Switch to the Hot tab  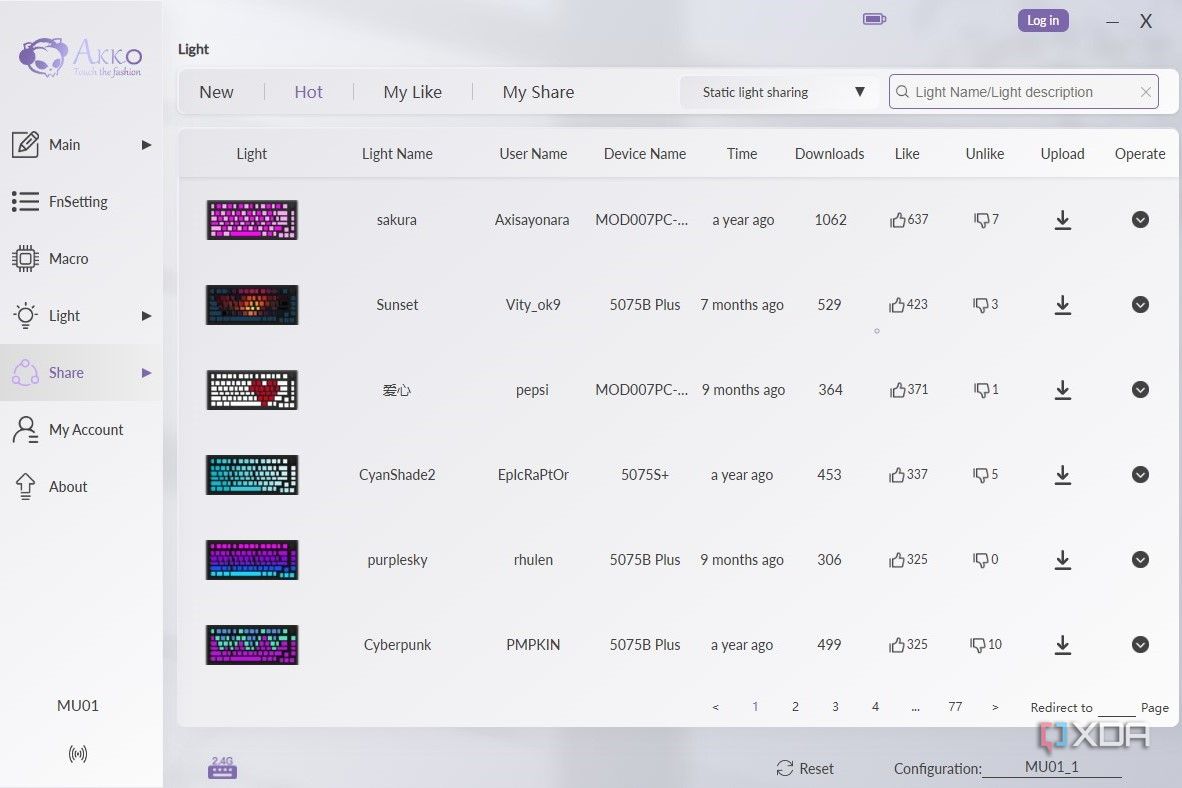pos(308,92)
